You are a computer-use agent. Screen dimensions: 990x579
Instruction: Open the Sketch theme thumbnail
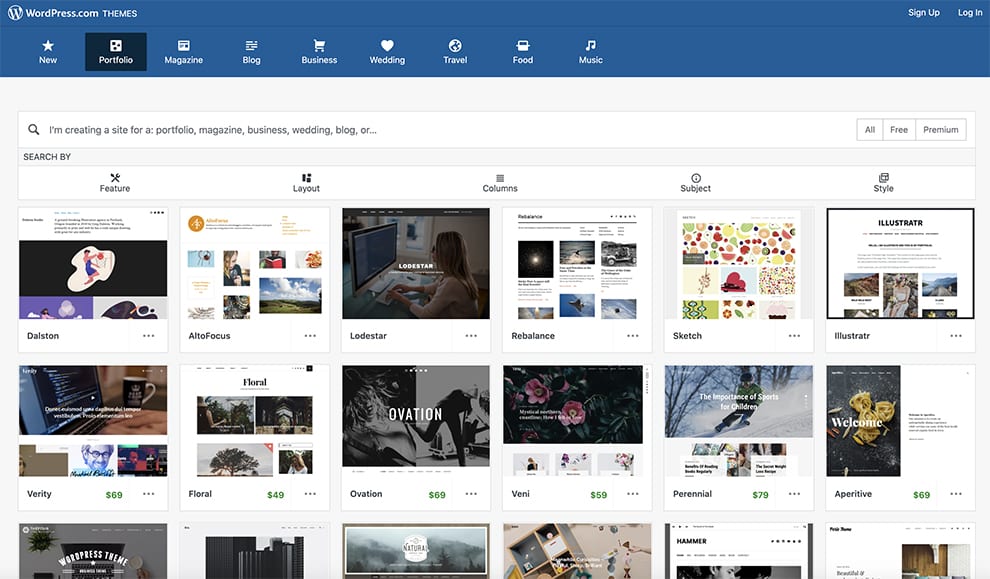click(739, 263)
